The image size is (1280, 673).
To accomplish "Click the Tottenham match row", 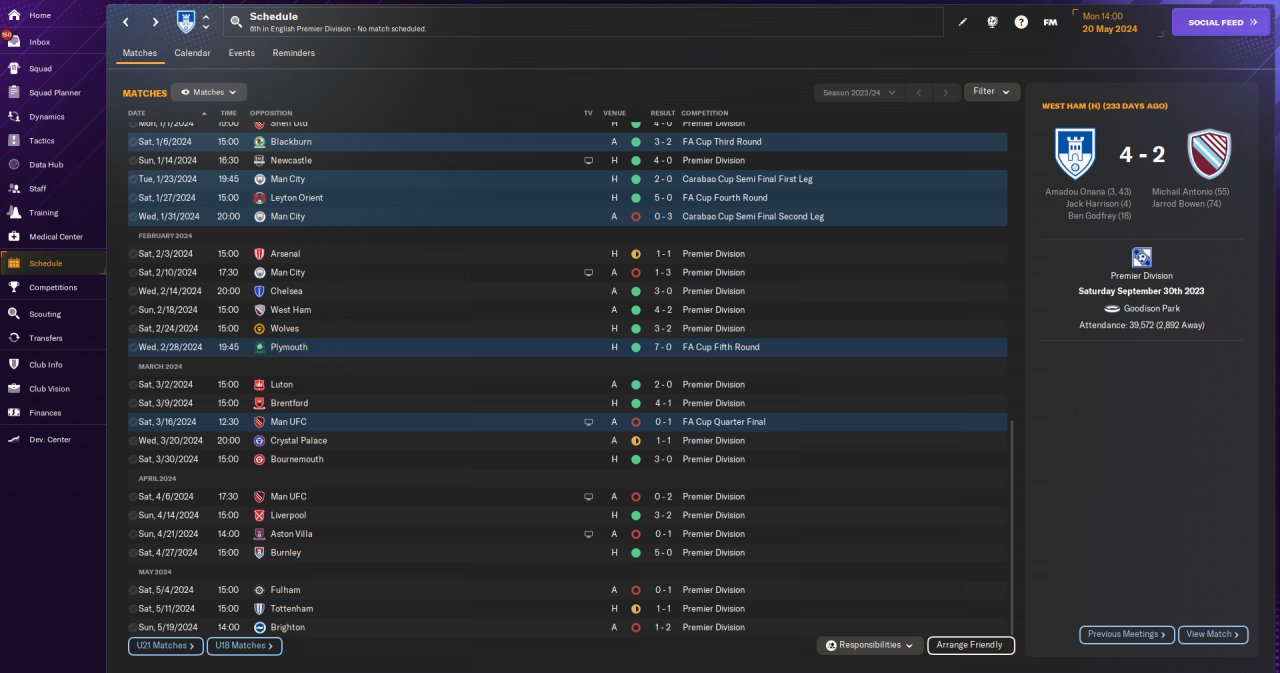I will tap(567, 608).
